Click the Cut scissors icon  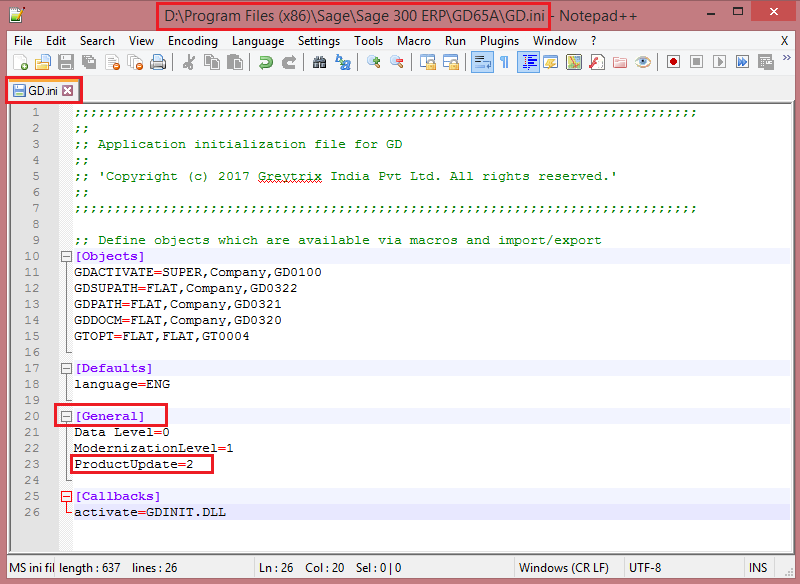click(189, 62)
